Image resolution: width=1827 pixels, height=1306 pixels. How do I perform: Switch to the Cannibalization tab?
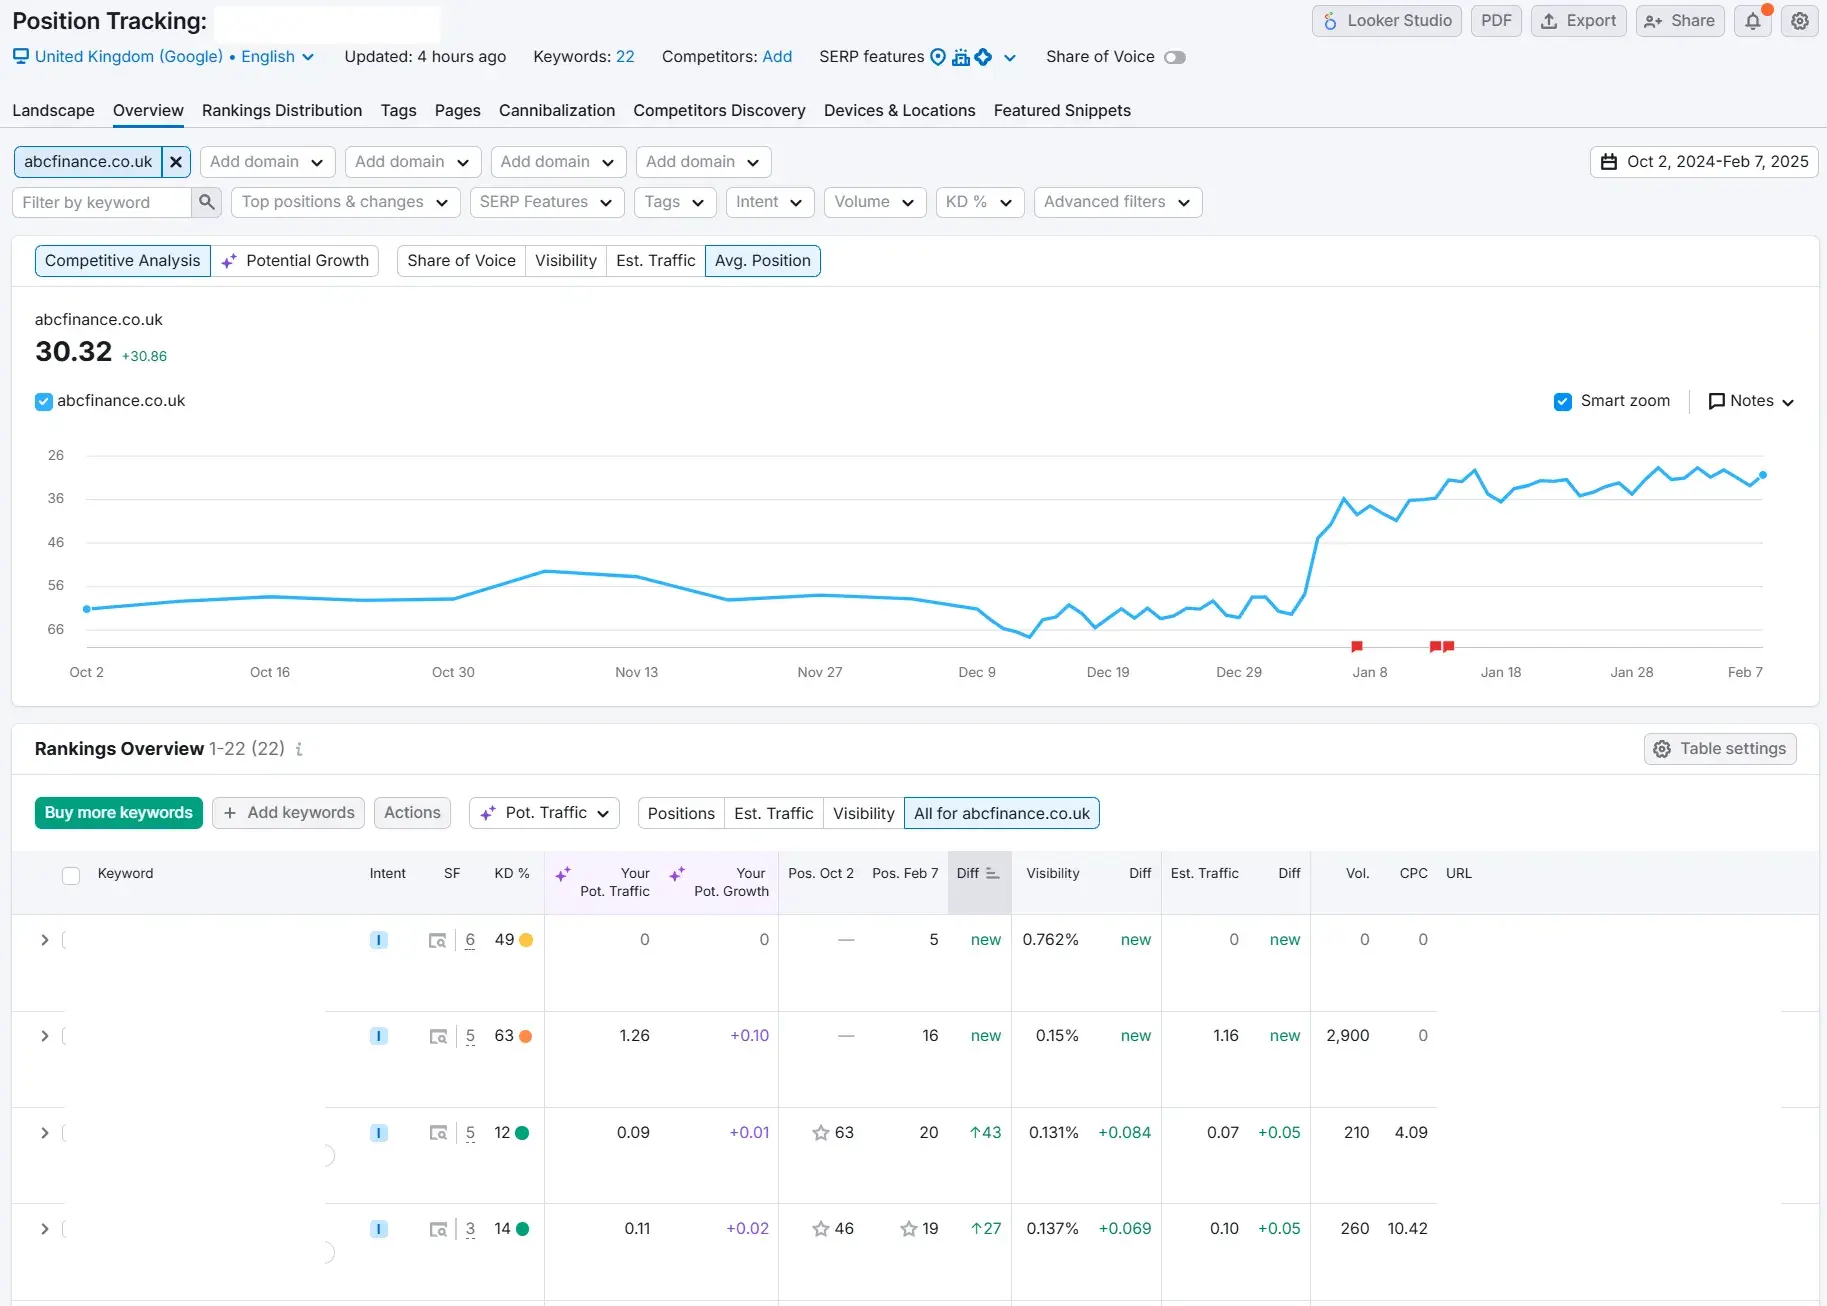point(556,110)
